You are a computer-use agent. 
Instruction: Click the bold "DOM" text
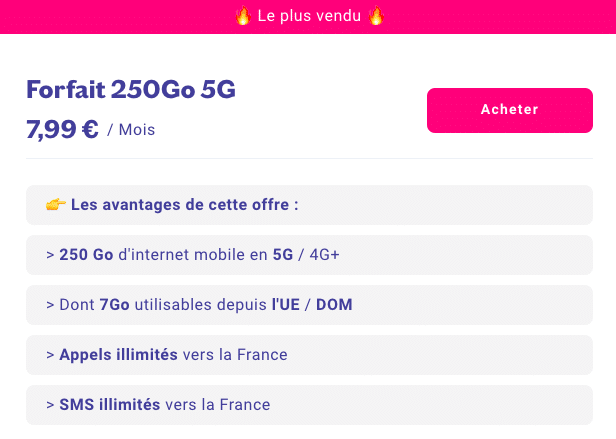click(x=334, y=304)
